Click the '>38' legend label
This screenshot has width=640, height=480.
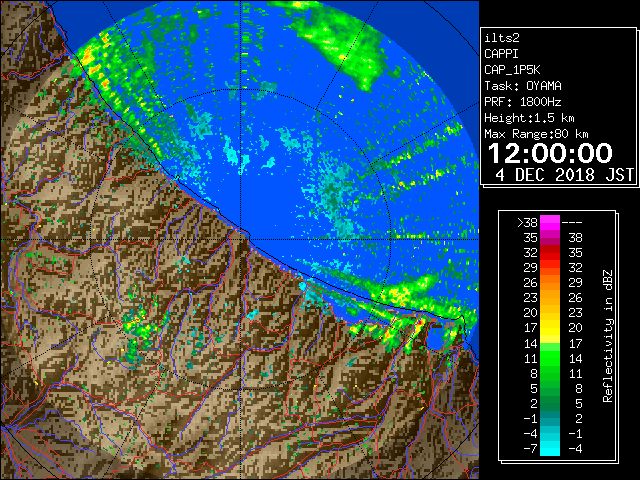pyautogui.click(x=527, y=223)
